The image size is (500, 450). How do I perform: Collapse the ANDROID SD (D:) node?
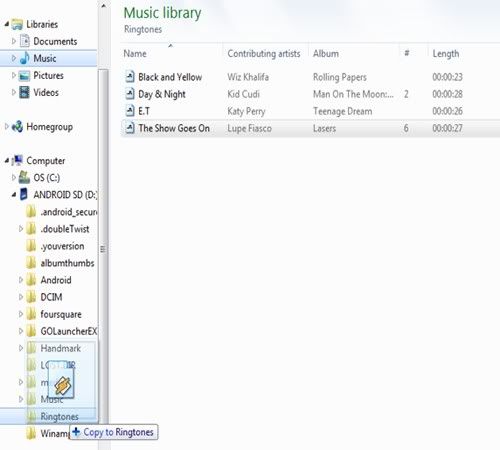tap(14, 195)
